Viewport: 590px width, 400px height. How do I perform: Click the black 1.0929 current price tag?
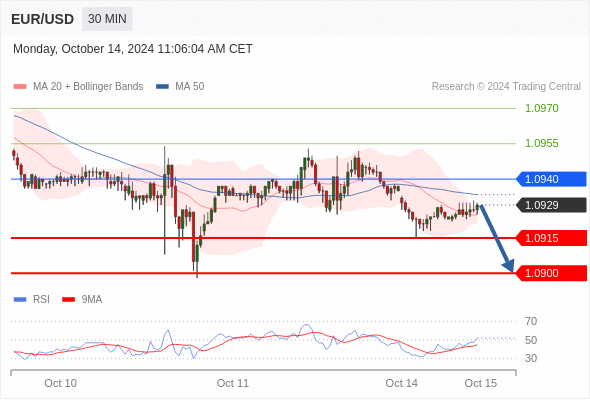pyautogui.click(x=551, y=205)
